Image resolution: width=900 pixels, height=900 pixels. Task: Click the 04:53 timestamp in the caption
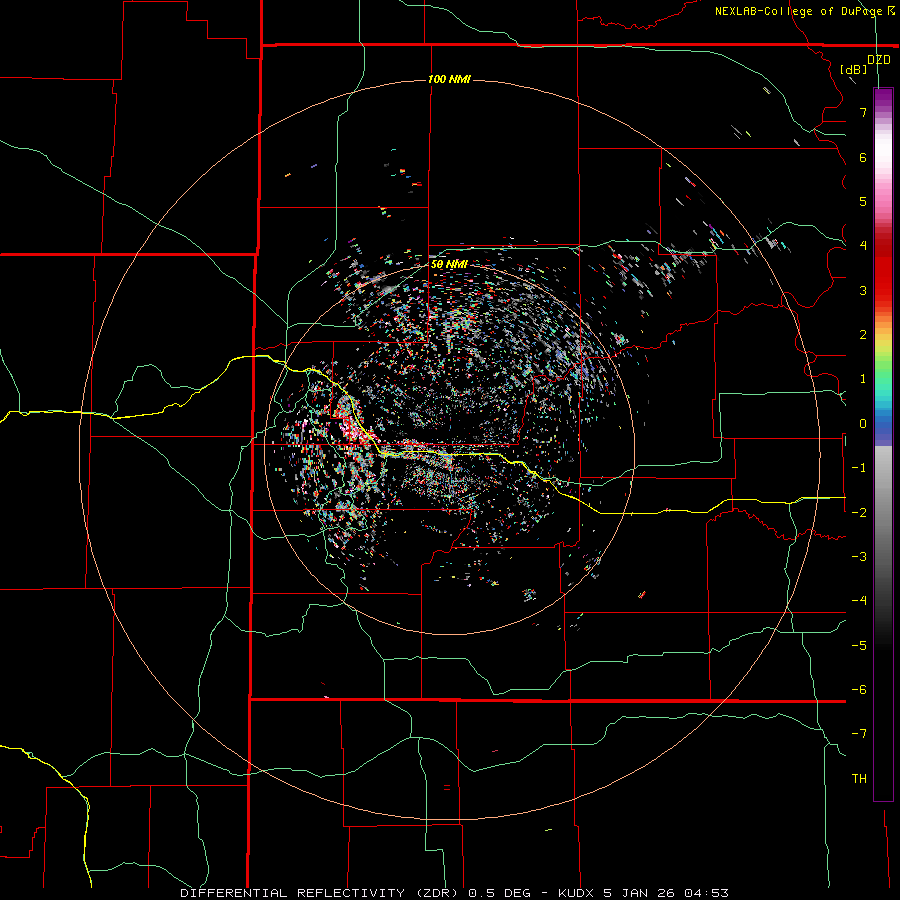tap(708, 893)
